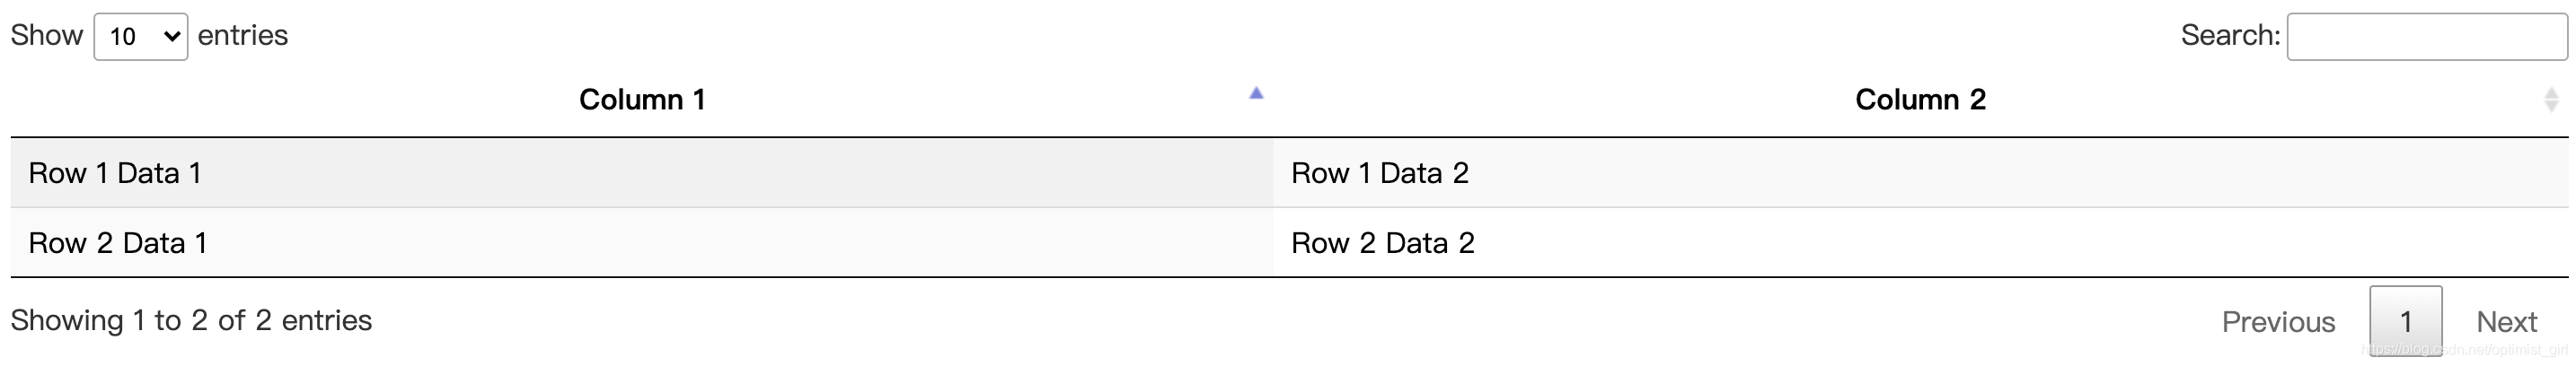Sort the table by the Column 2 header
Image resolution: width=2576 pixels, height=366 pixels.
[x=1920, y=99]
